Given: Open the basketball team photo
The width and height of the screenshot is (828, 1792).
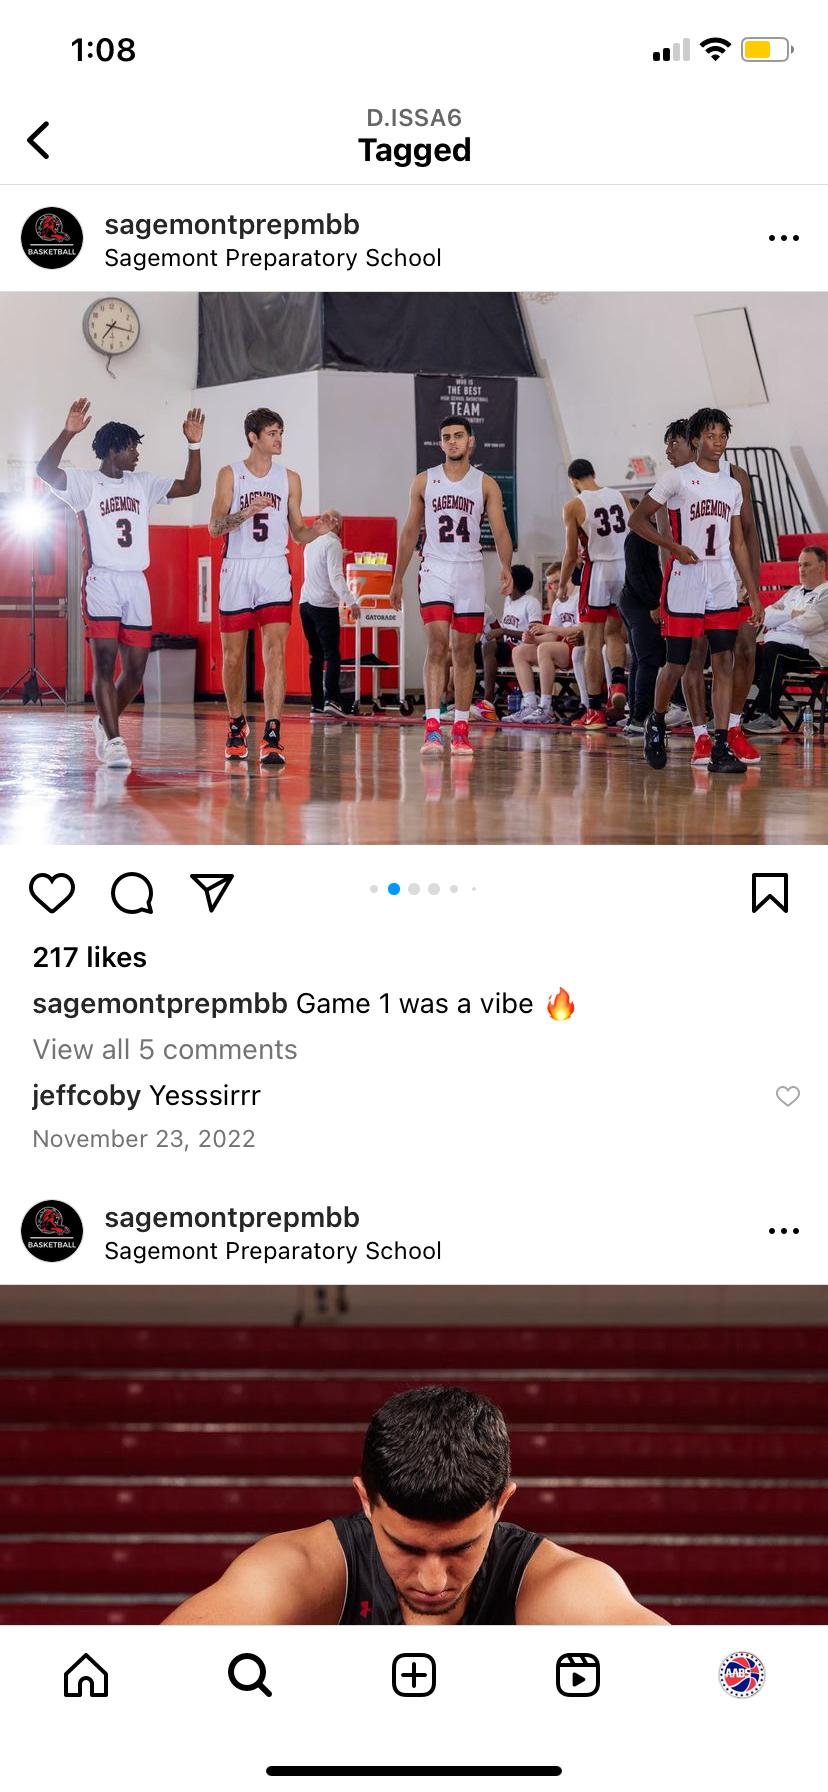Looking at the screenshot, I should 414,568.
